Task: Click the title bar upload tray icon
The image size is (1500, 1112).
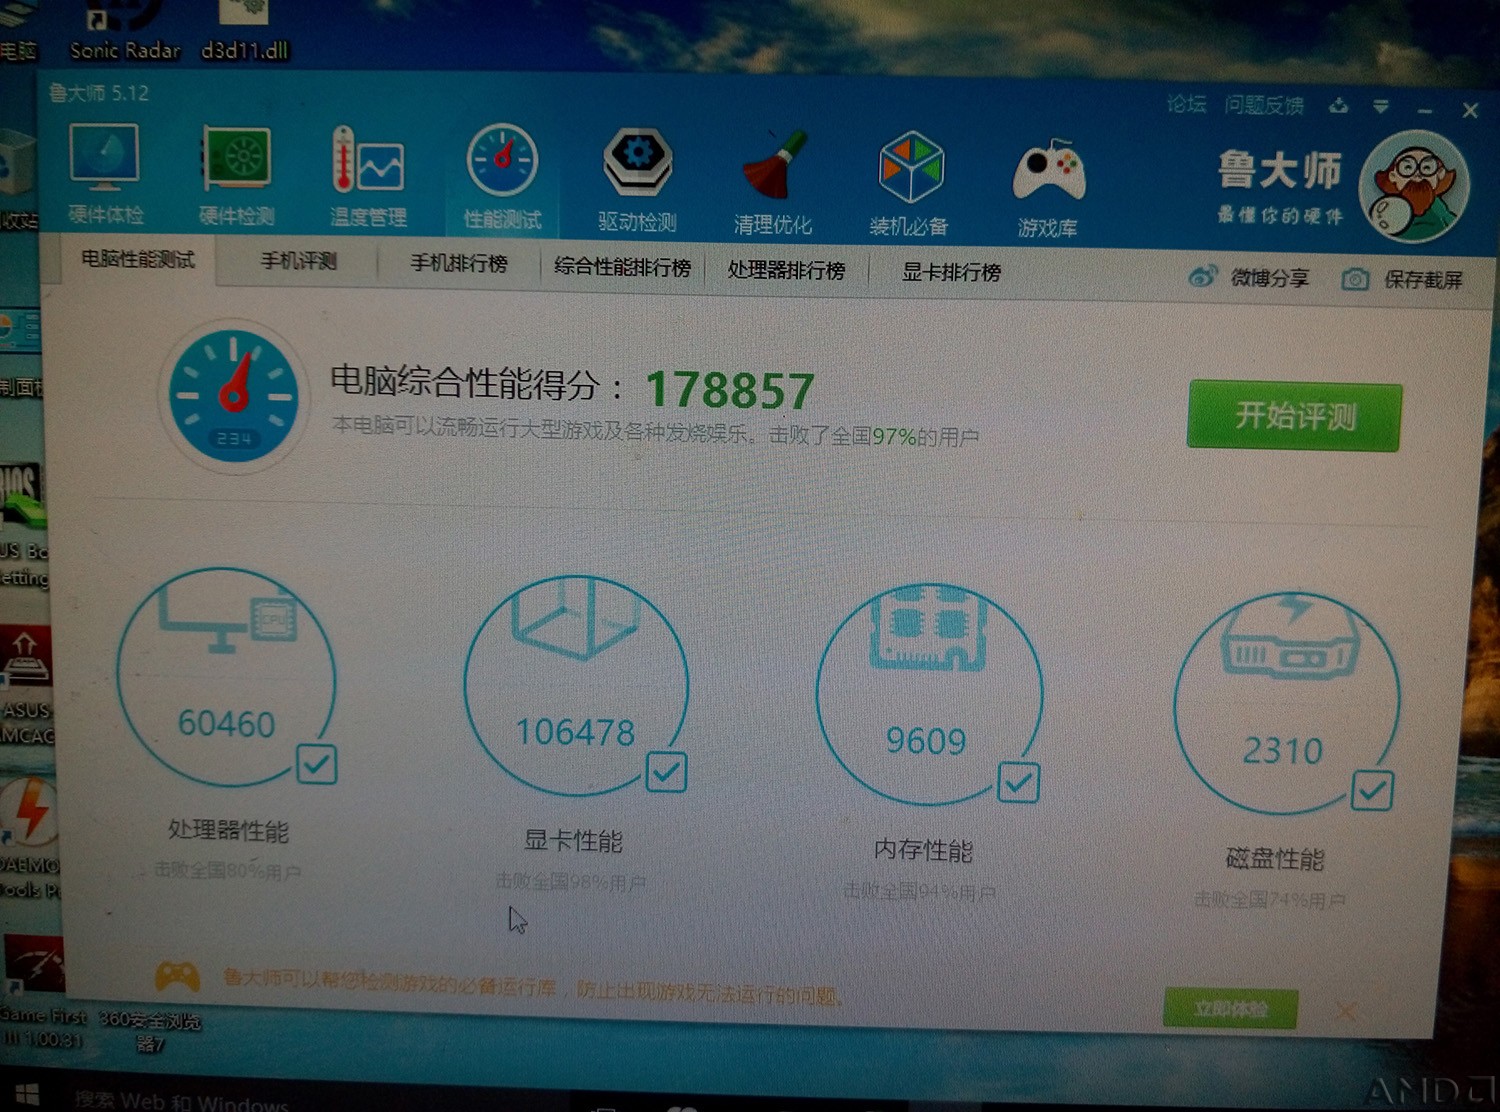Action: [1339, 105]
